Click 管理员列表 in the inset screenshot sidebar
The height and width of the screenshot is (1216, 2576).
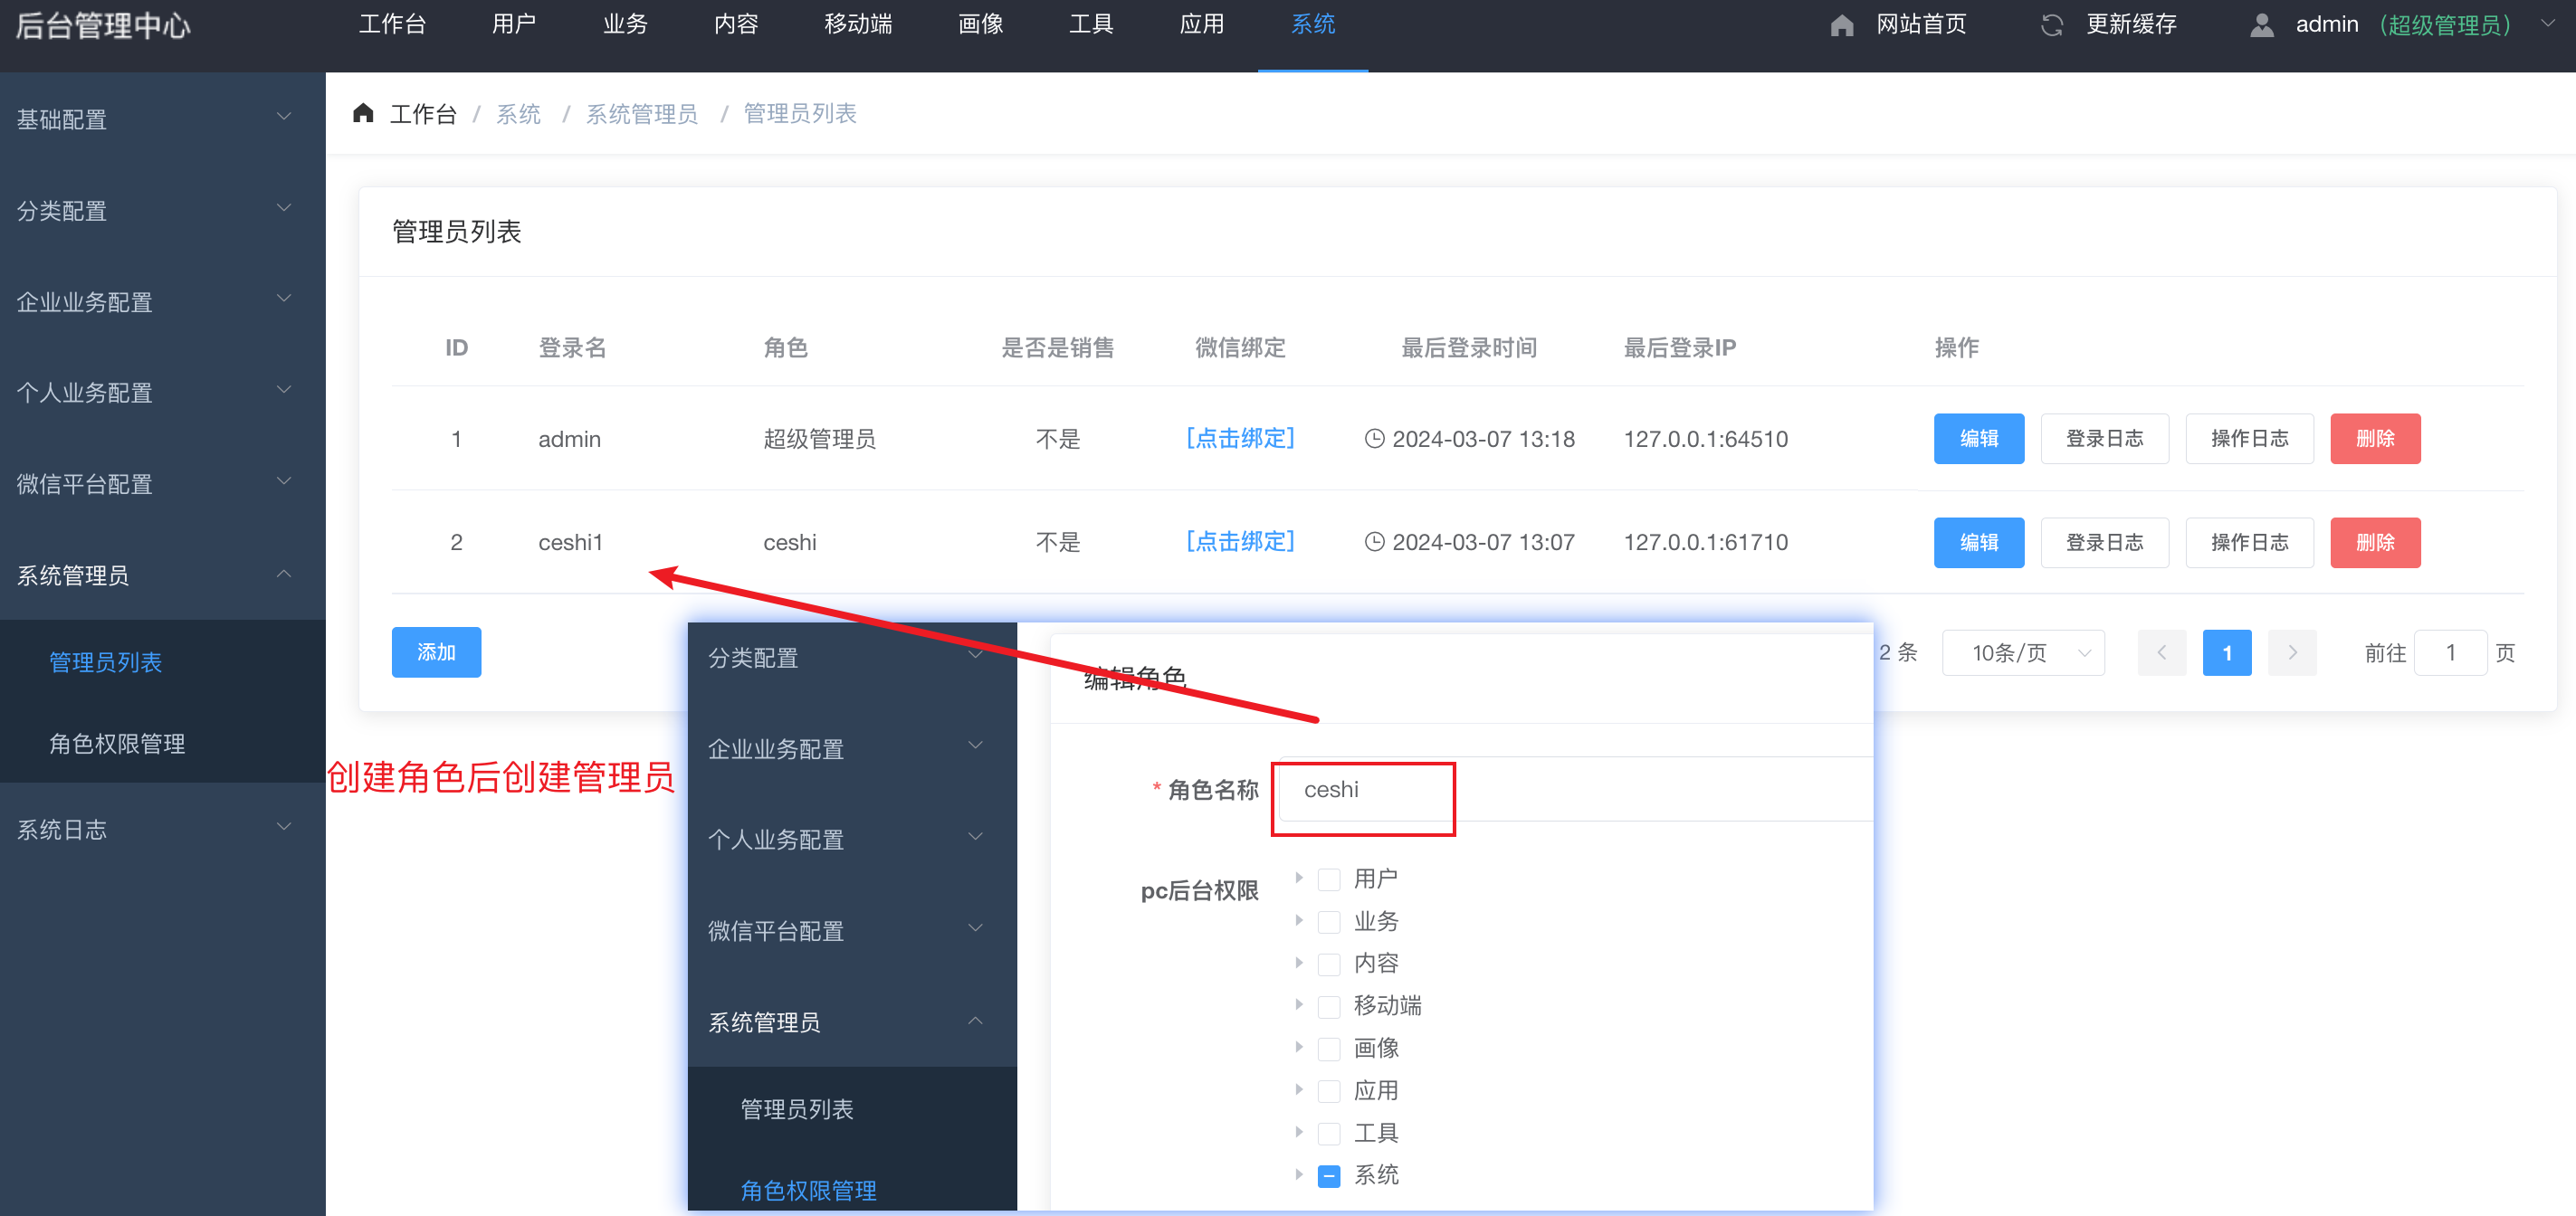pos(796,1109)
